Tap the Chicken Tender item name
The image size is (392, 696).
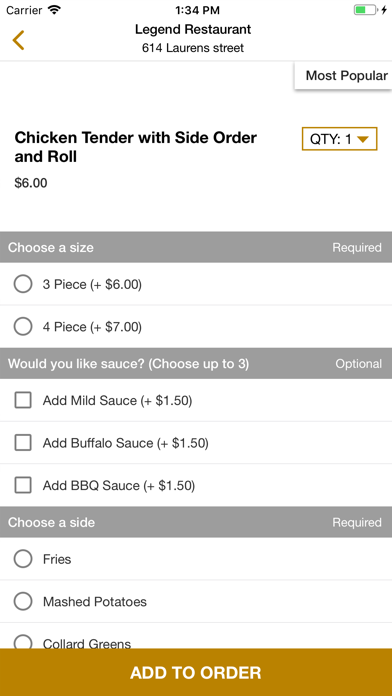pos(136,147)
